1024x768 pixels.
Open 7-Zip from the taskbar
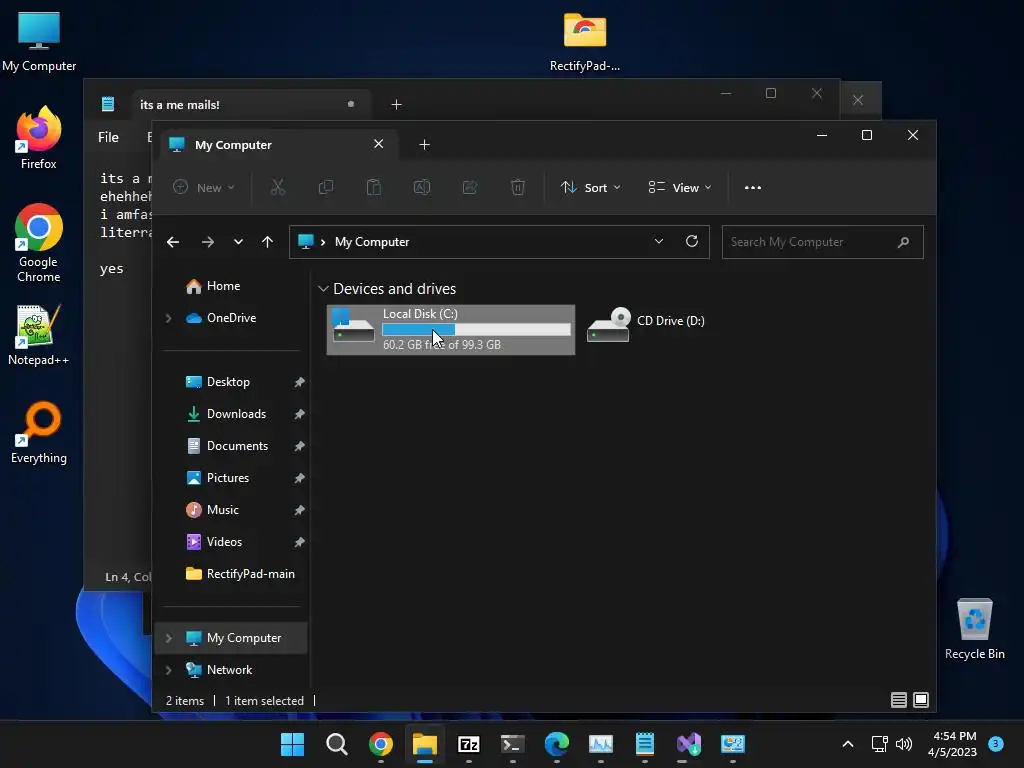click(x=468, y=744)
